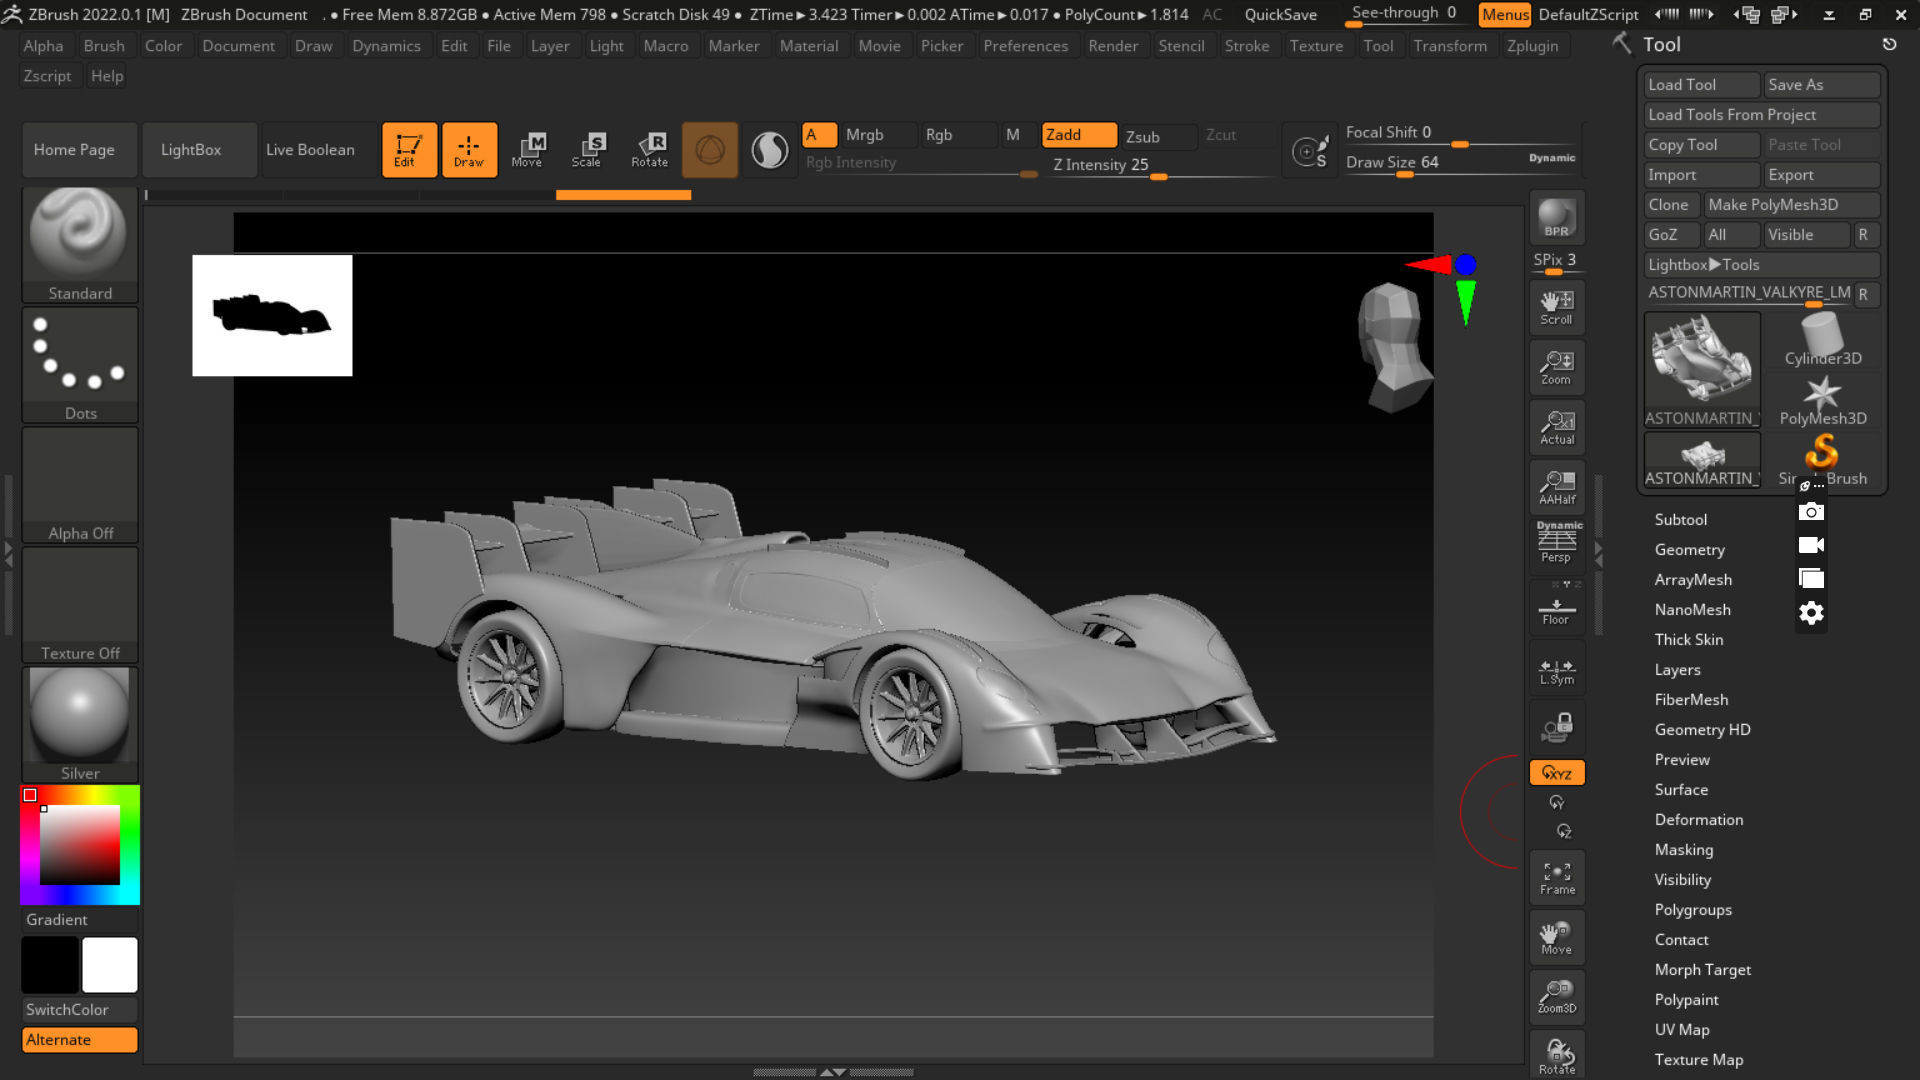Click the gear settings icon
This screenshot has width=1920, height=1080.
click(x=1811, y=613)
